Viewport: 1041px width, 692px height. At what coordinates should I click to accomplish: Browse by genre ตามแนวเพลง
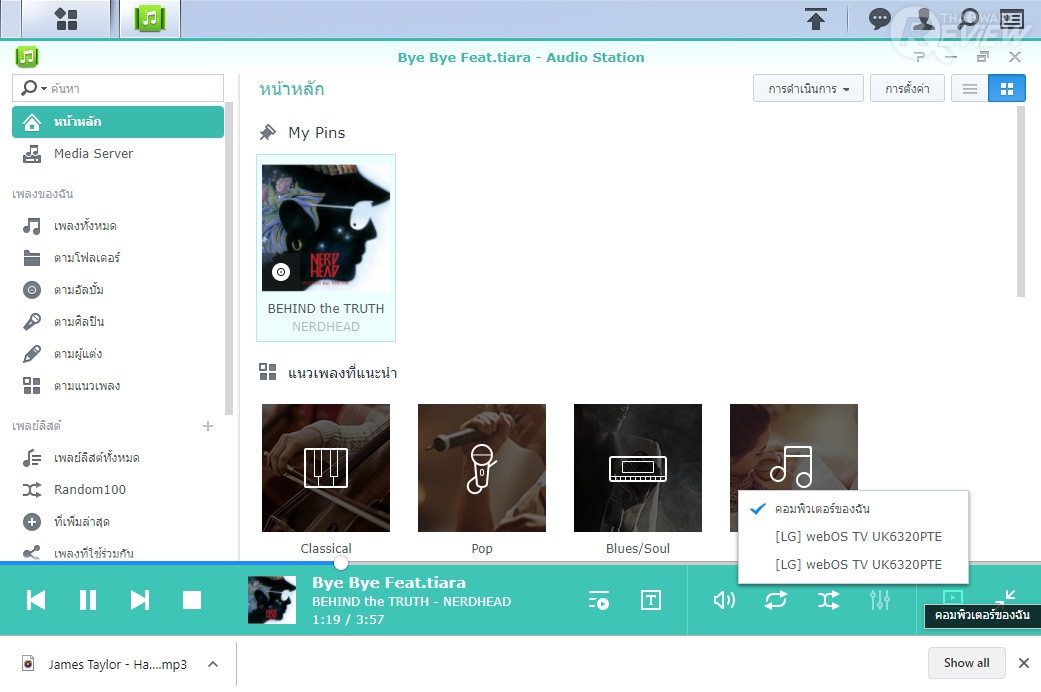tap(118, 386)
